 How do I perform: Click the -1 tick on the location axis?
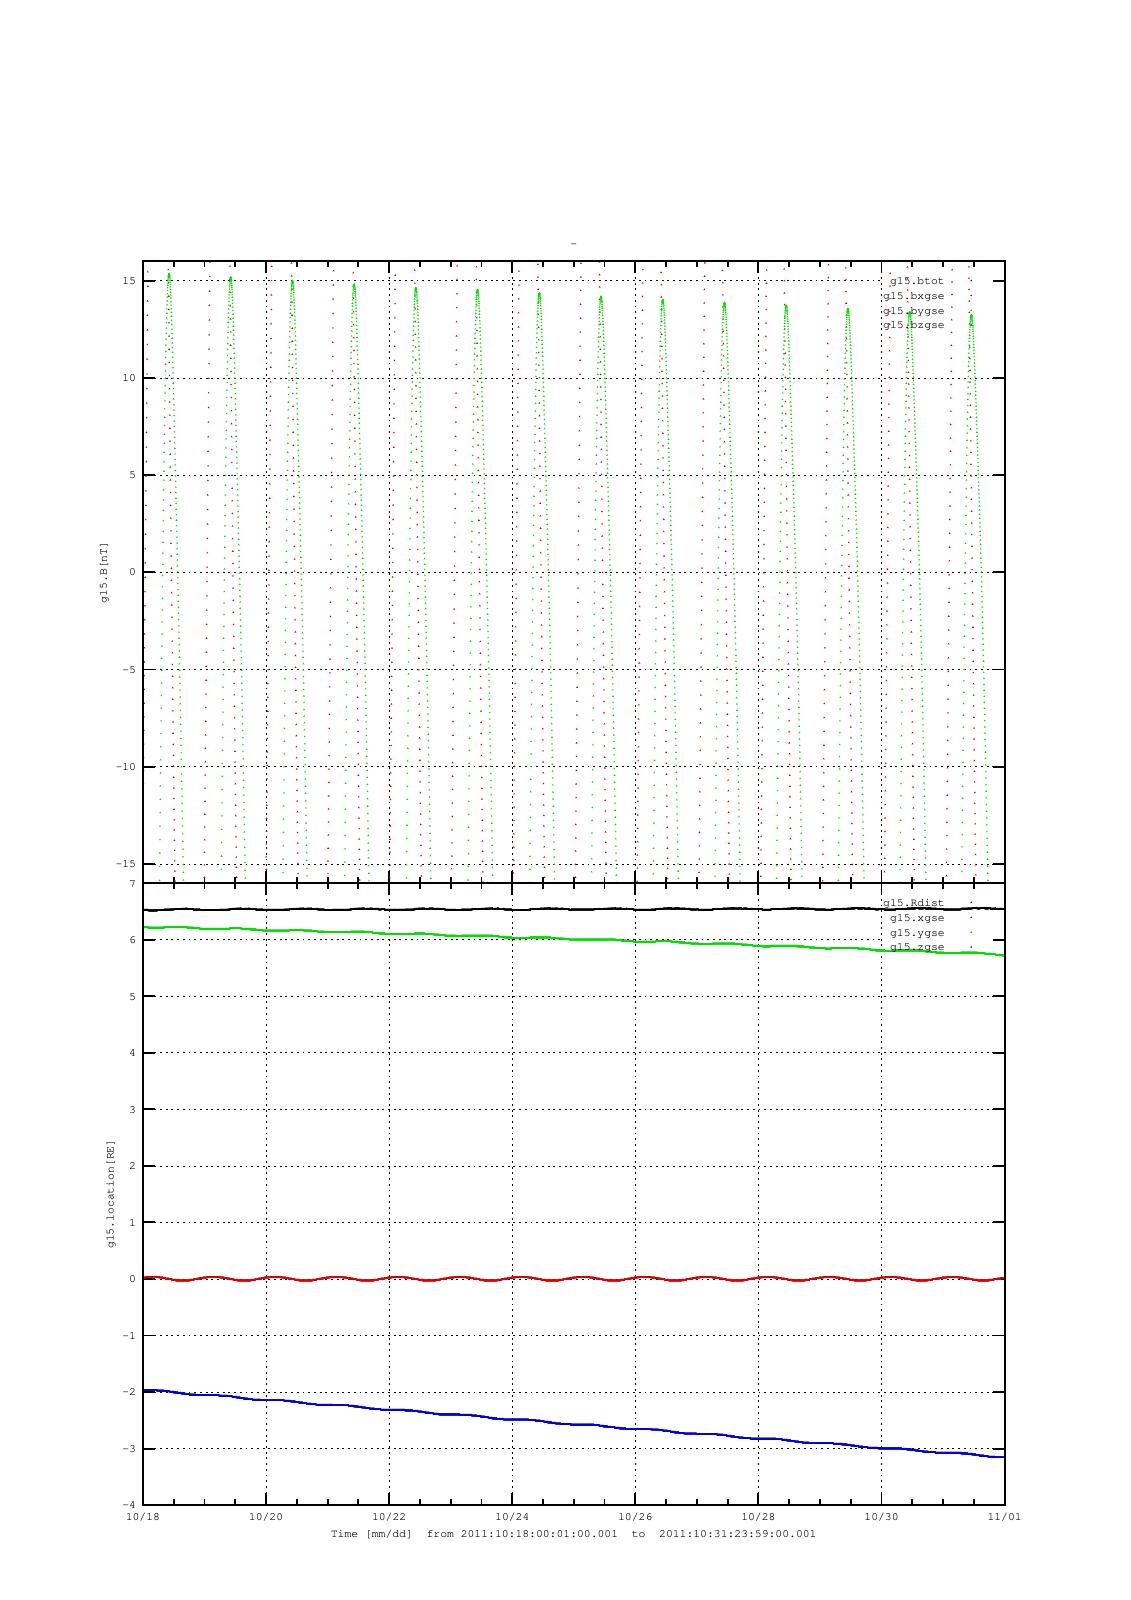(129, 1336)
